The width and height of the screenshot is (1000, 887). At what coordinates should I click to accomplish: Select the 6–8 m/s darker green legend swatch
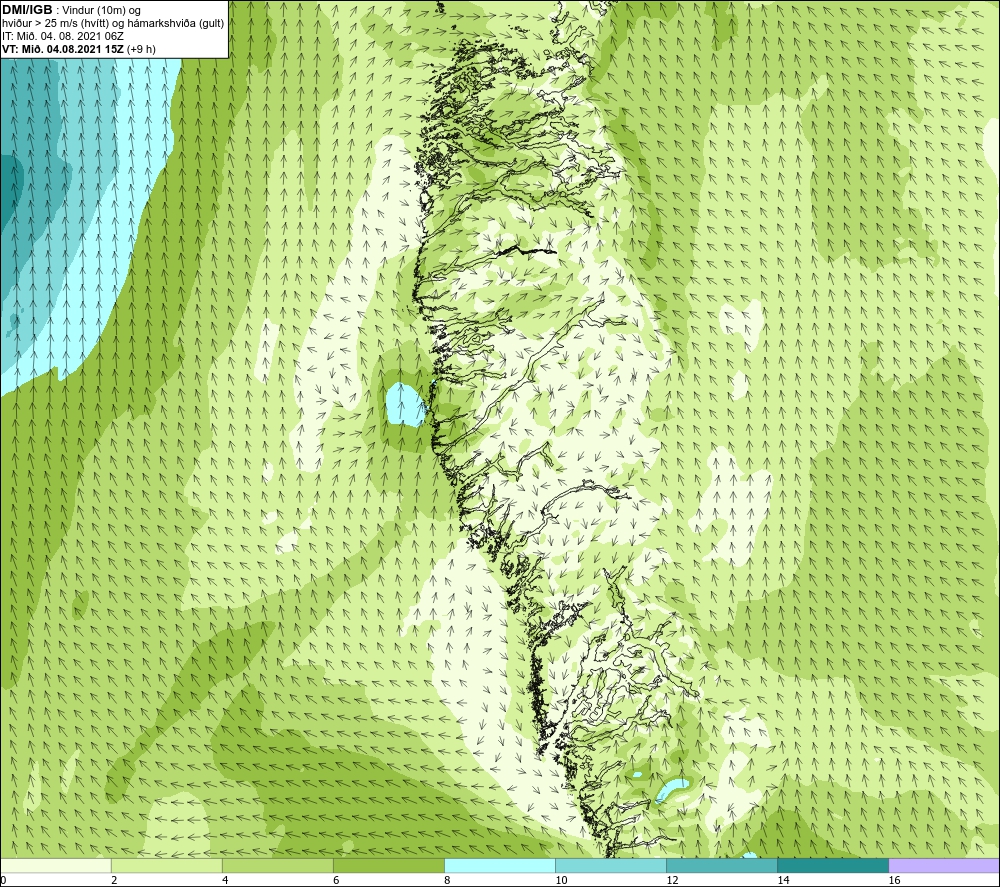(388, 865)
